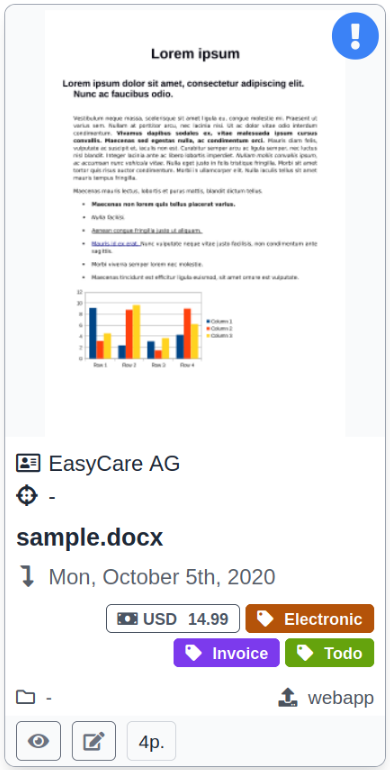Click the money bill icon in the USD badge
This screenshot has height=770, width=390.
point(127,619)
